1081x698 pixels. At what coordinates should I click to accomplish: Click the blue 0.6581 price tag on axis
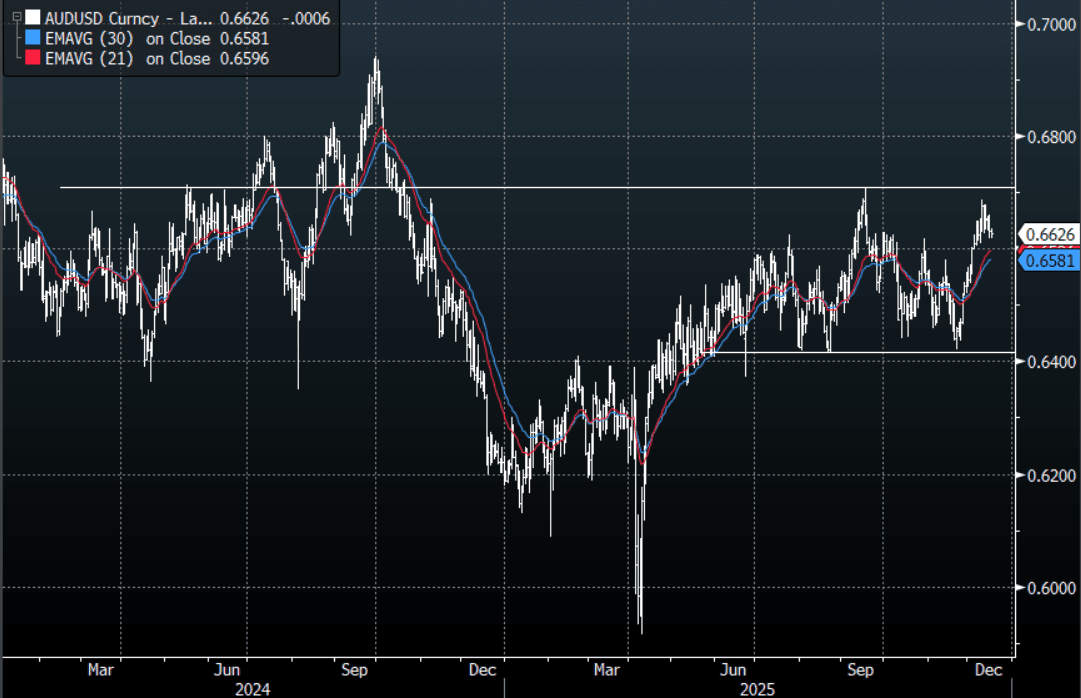(x=1049, y=261)
